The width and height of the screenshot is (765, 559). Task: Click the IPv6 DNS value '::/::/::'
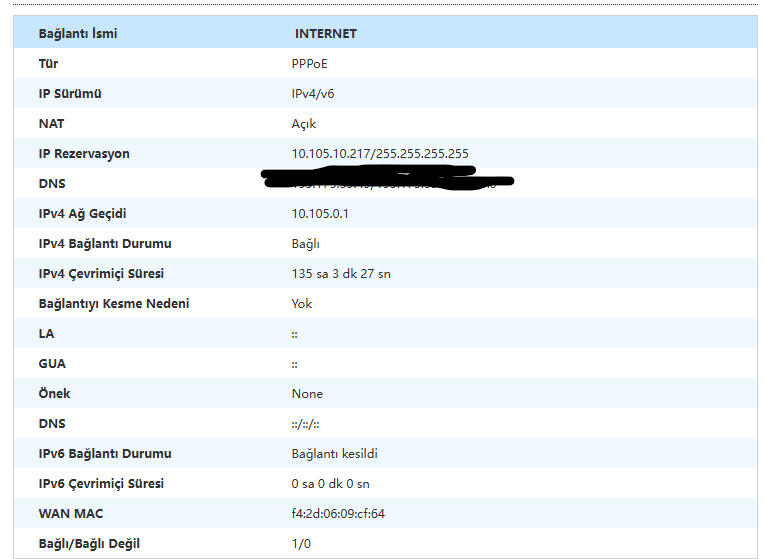(305, 424)
